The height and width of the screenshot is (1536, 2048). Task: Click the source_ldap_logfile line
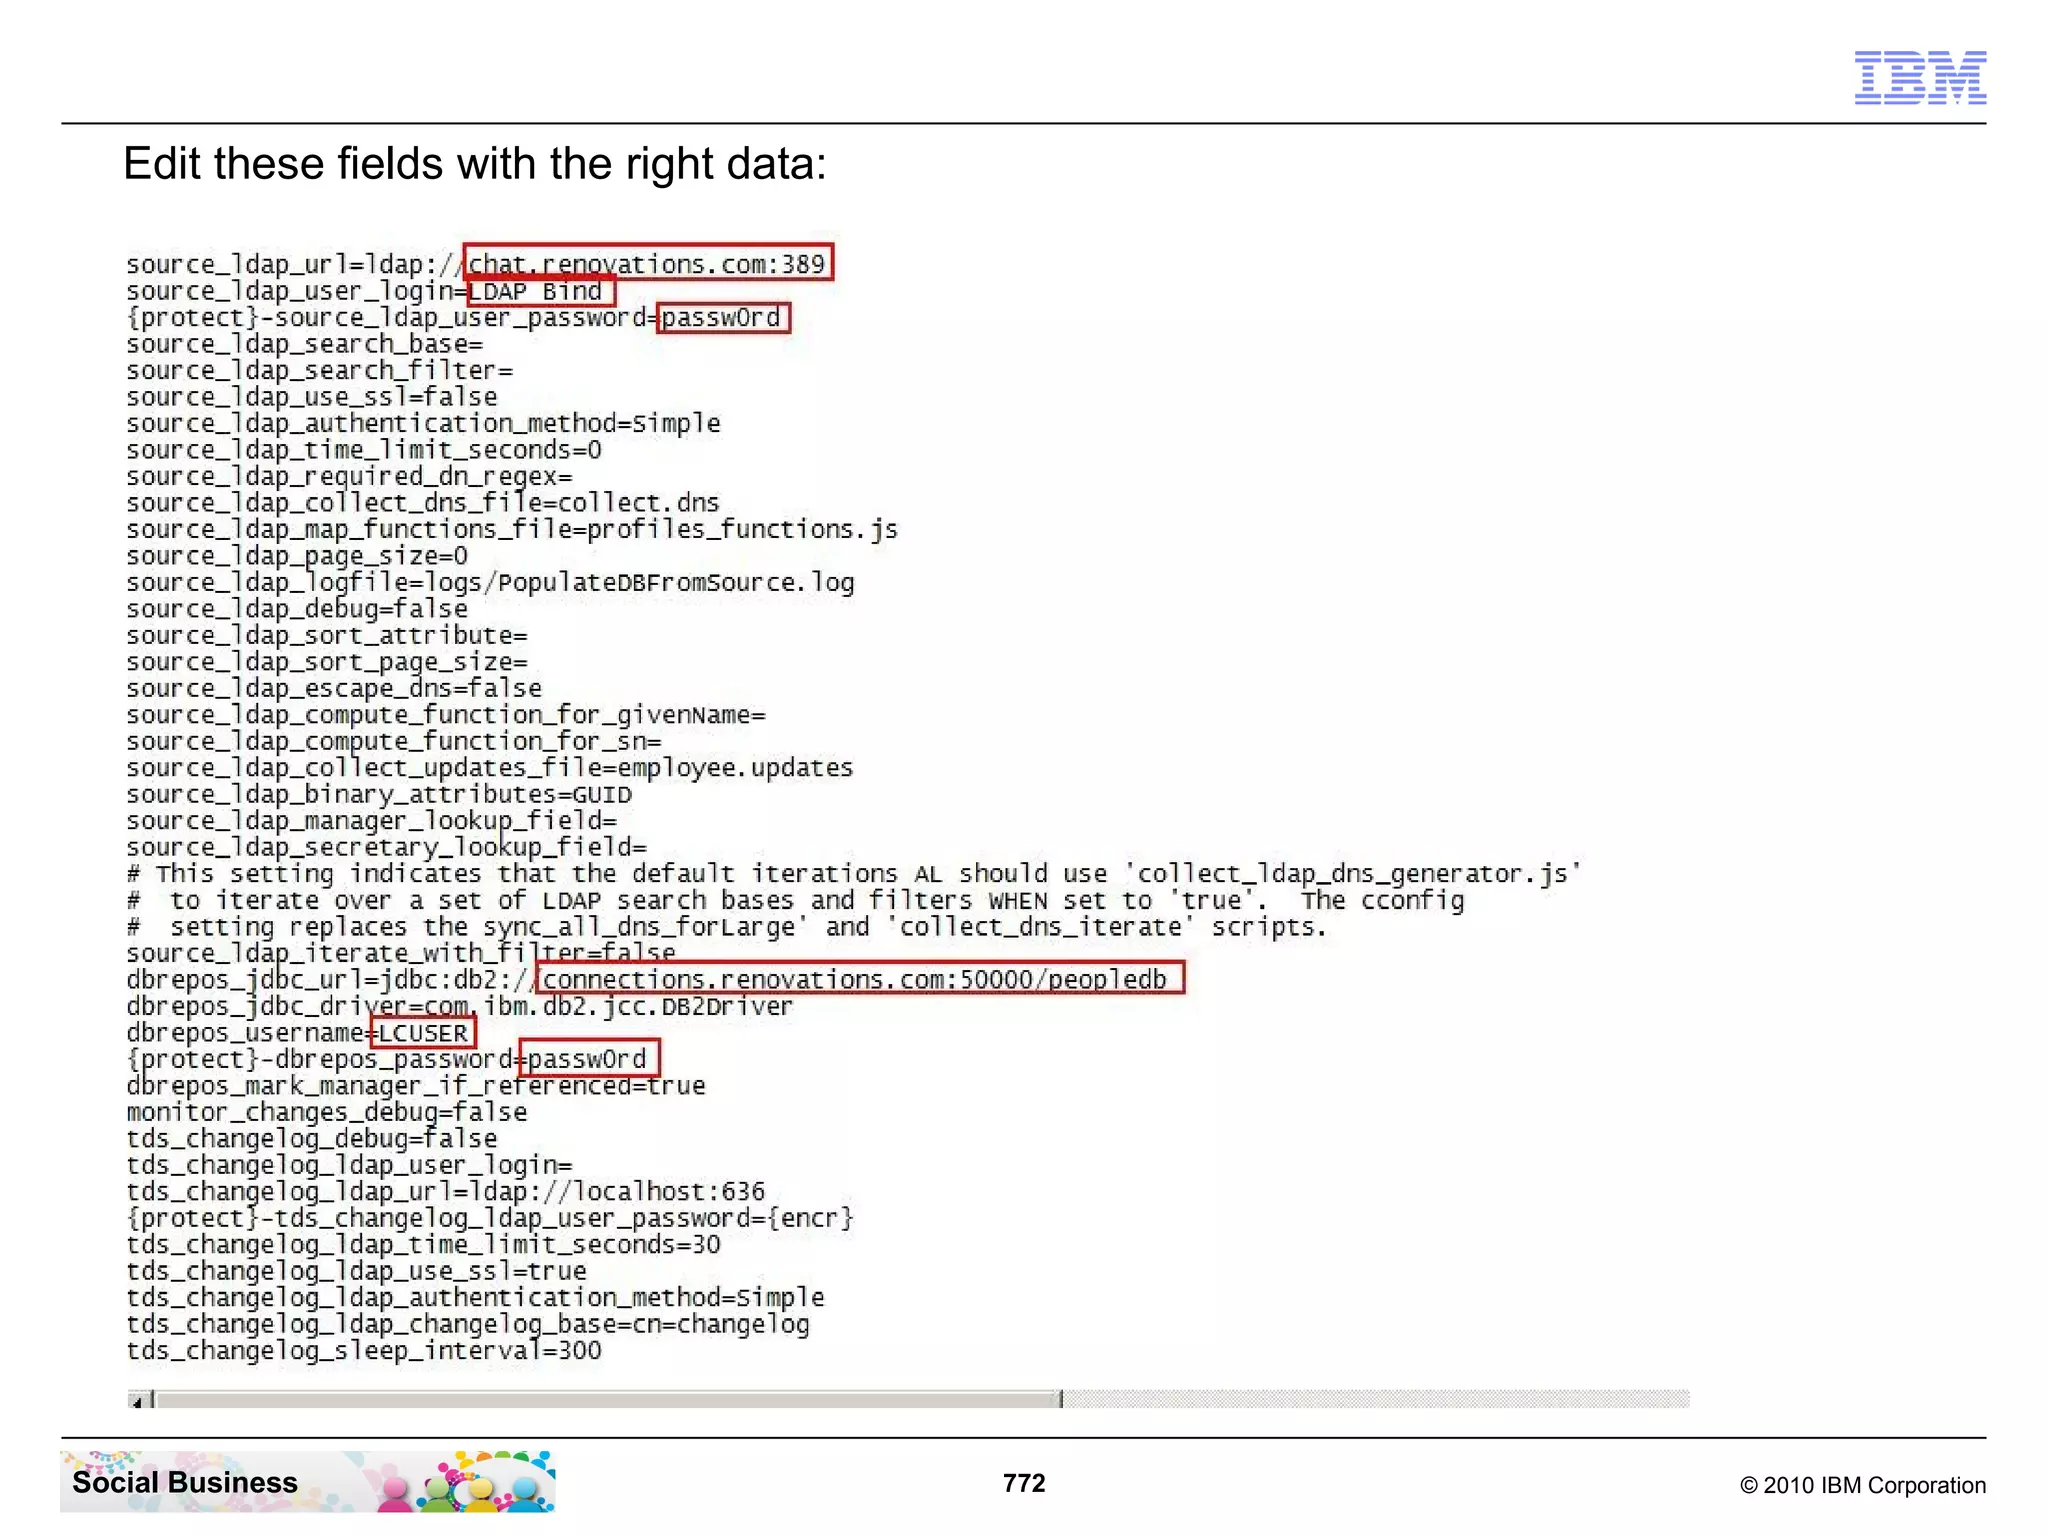(490, 583)
